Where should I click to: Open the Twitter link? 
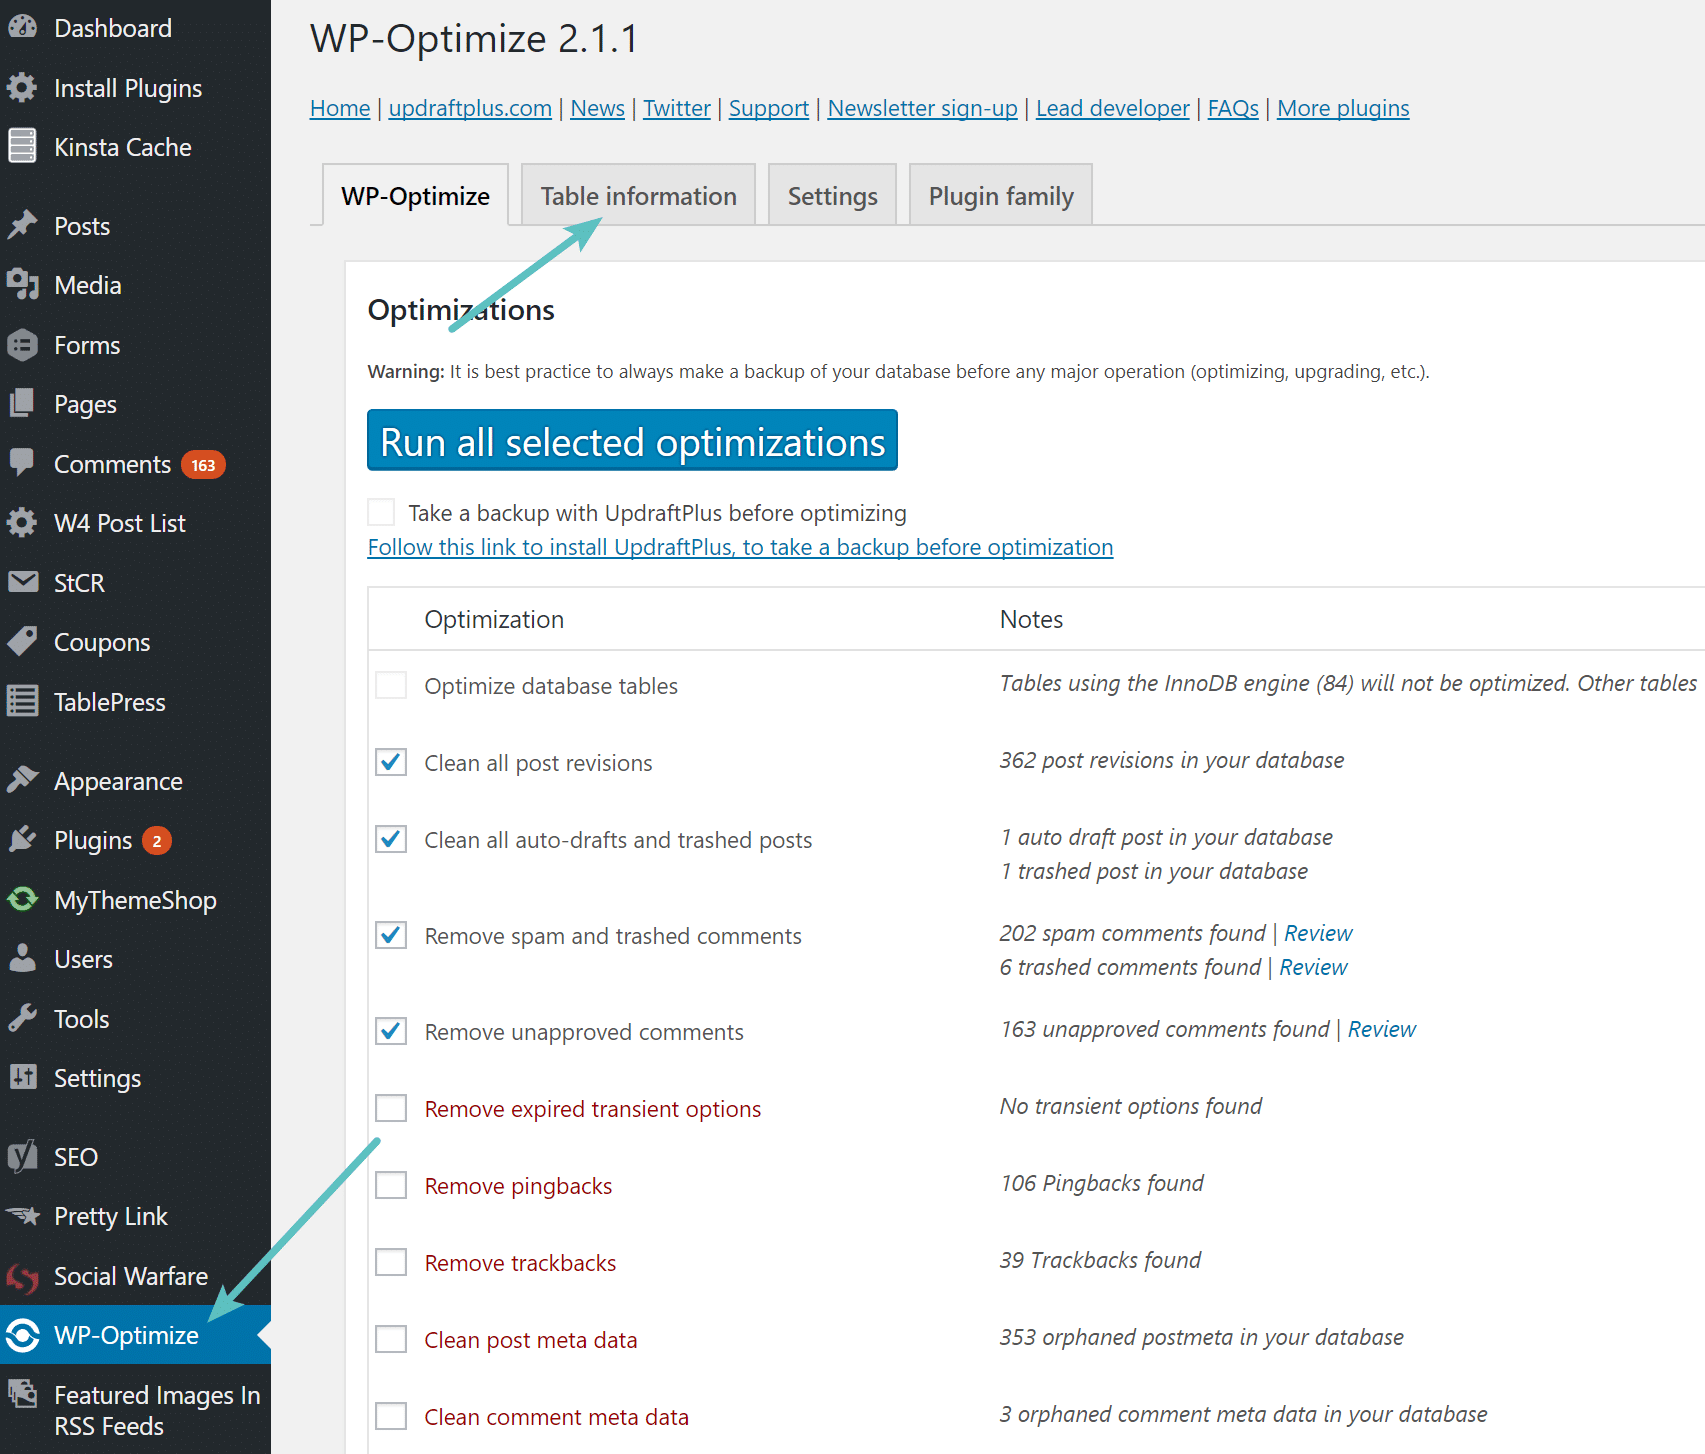pyautogui.click(x=676, y=108)
